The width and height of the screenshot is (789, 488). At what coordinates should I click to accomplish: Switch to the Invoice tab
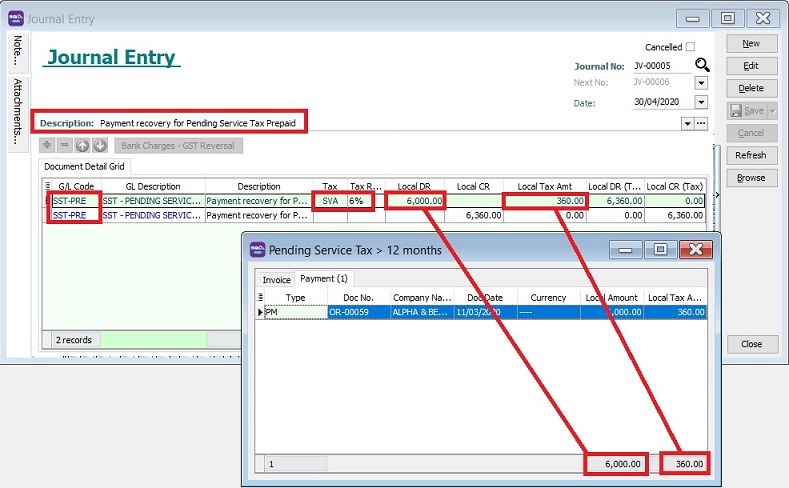pyautogui.click(x=276, y=280)
